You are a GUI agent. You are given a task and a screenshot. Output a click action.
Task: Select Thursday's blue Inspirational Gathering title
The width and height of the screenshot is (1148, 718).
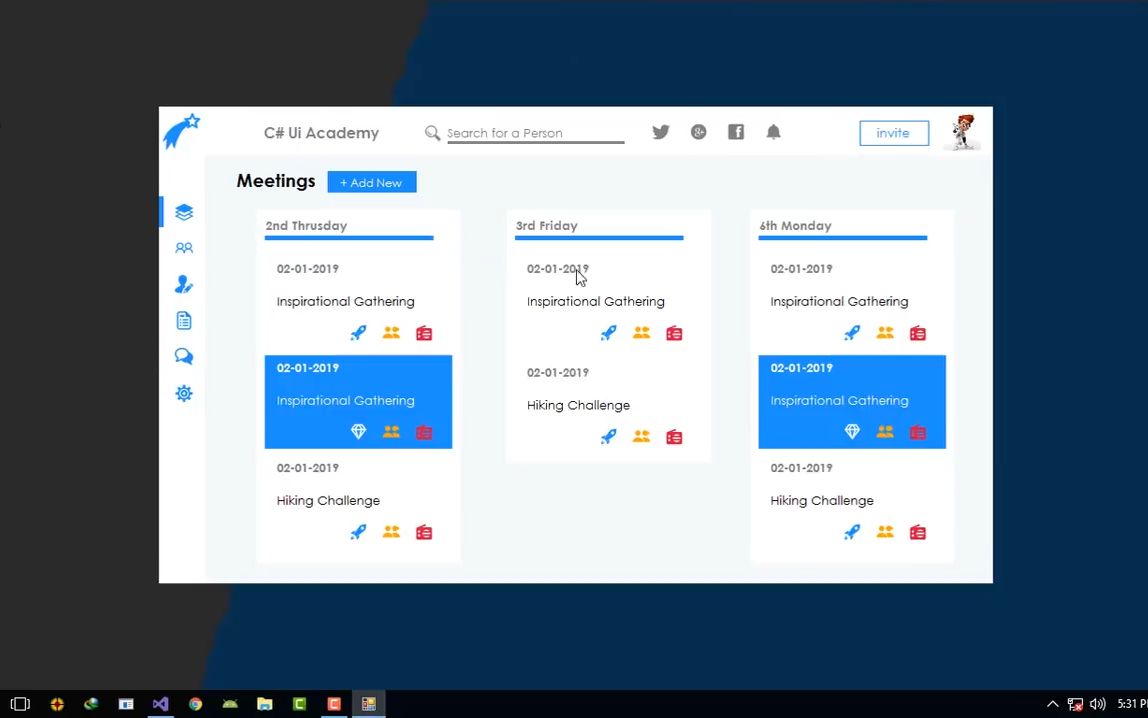[346, 400]
